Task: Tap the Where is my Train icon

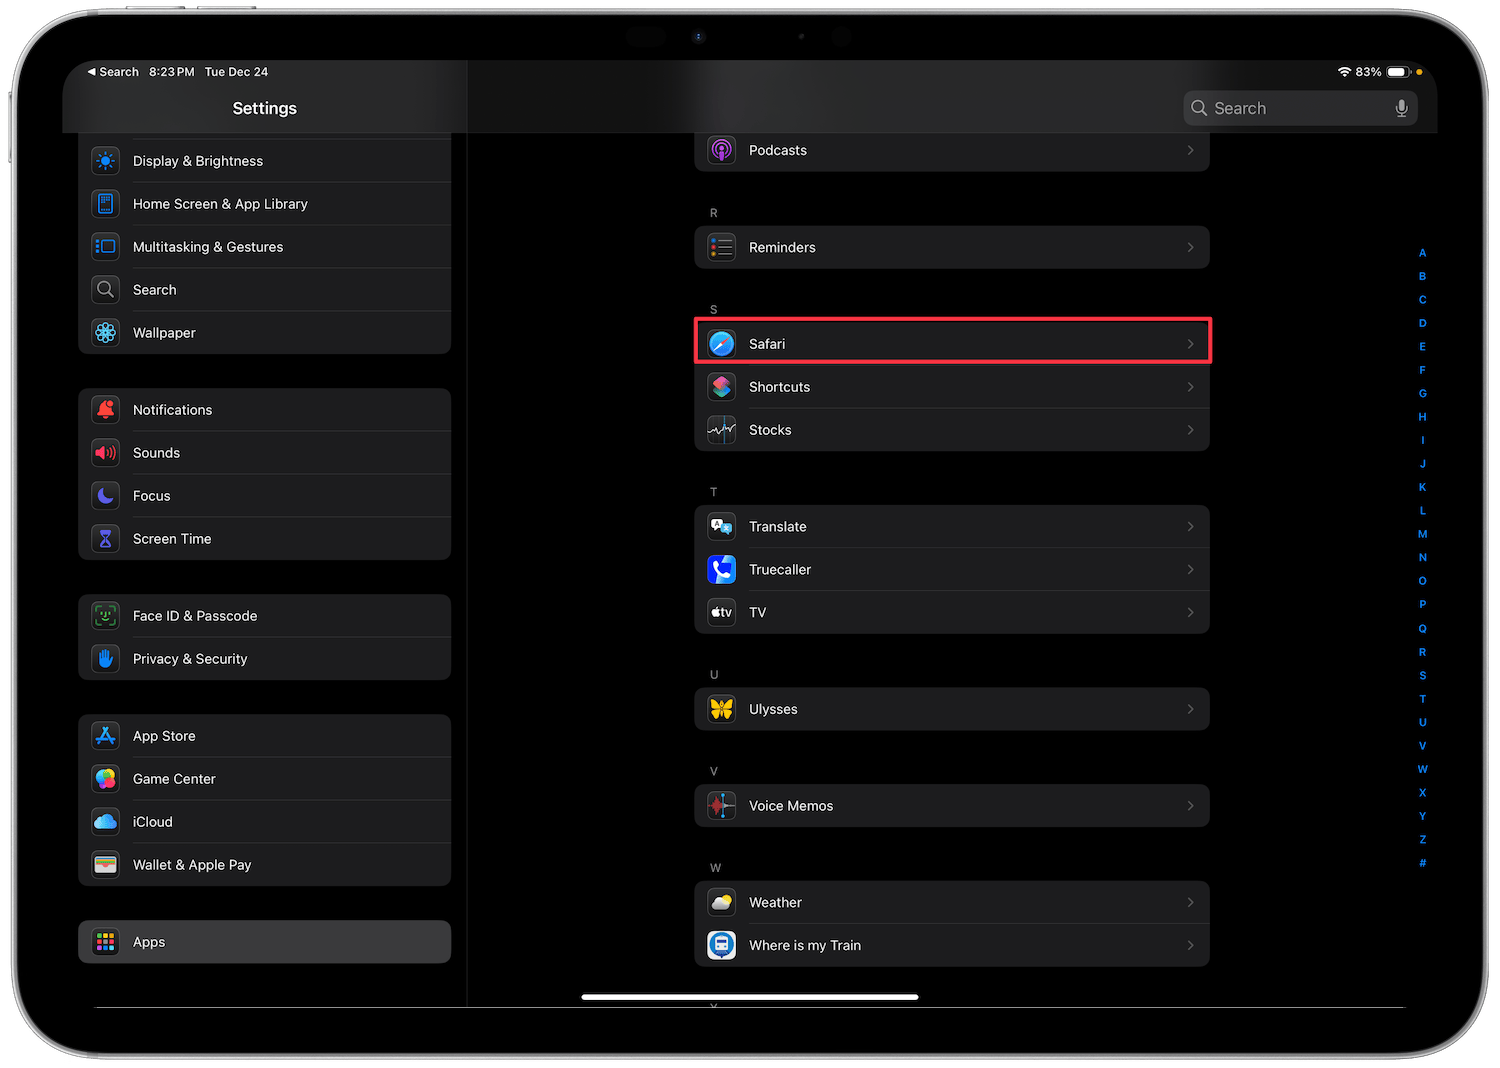Action: (721, 945)
